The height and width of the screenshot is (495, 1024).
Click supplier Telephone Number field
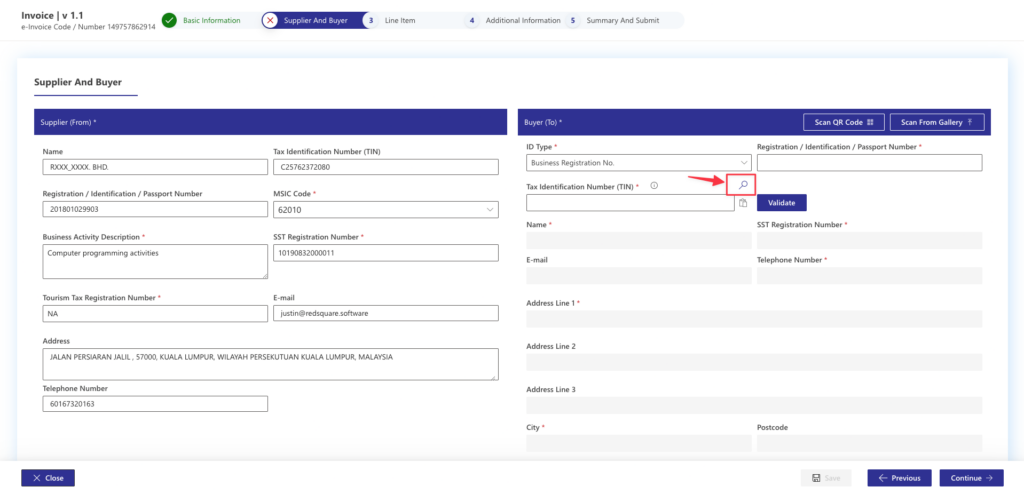point(155,404)
